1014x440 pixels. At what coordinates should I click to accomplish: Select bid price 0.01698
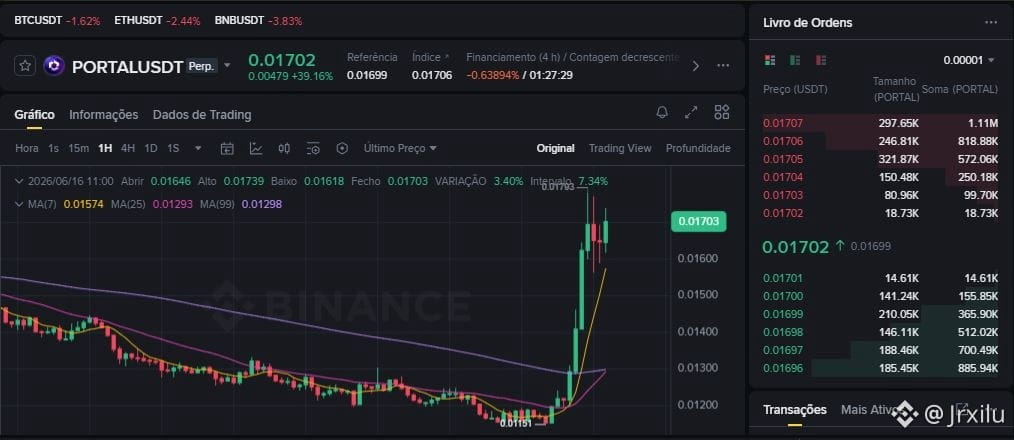click(x=782, y=332)
